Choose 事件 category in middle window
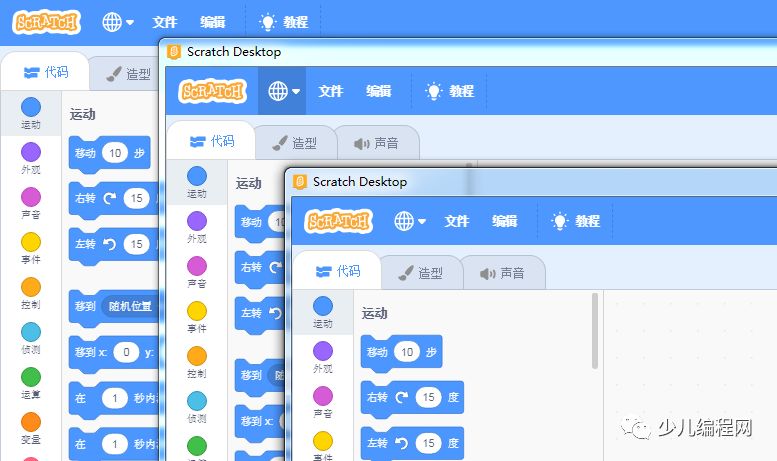 197,317
